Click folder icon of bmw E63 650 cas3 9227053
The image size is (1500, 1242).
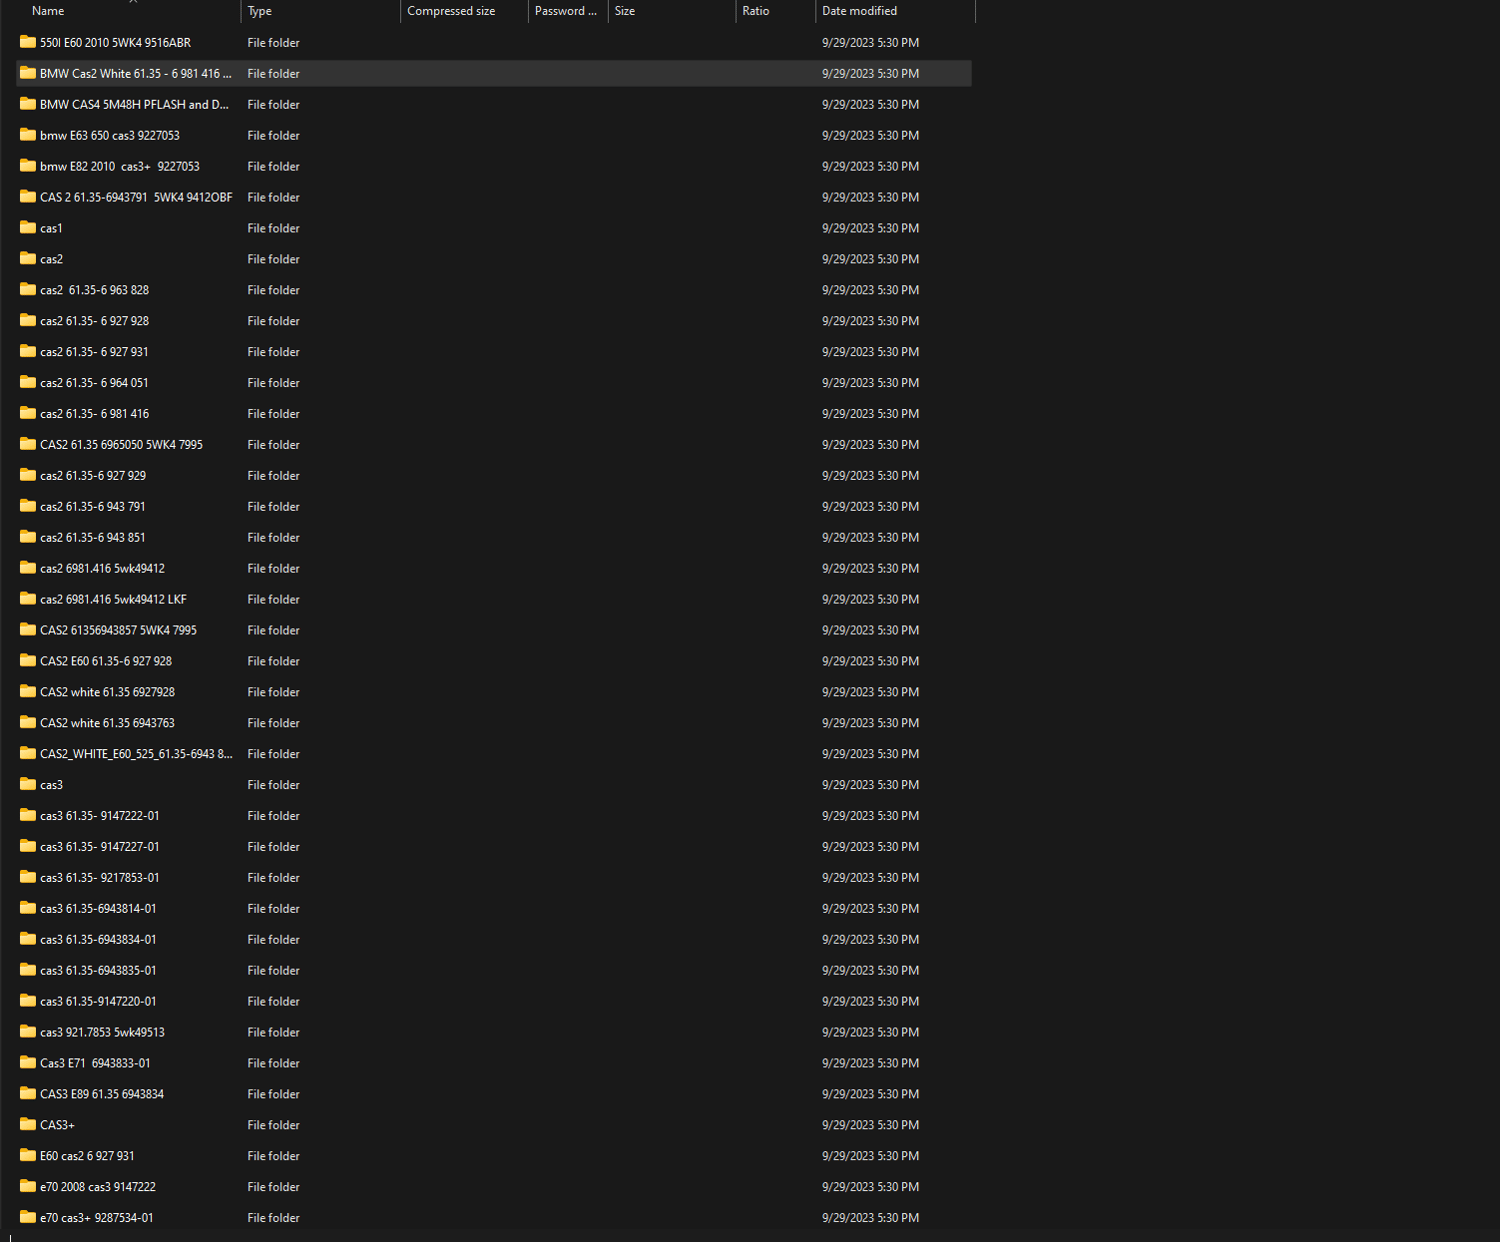pyautogui.click(x=28, y=135)
